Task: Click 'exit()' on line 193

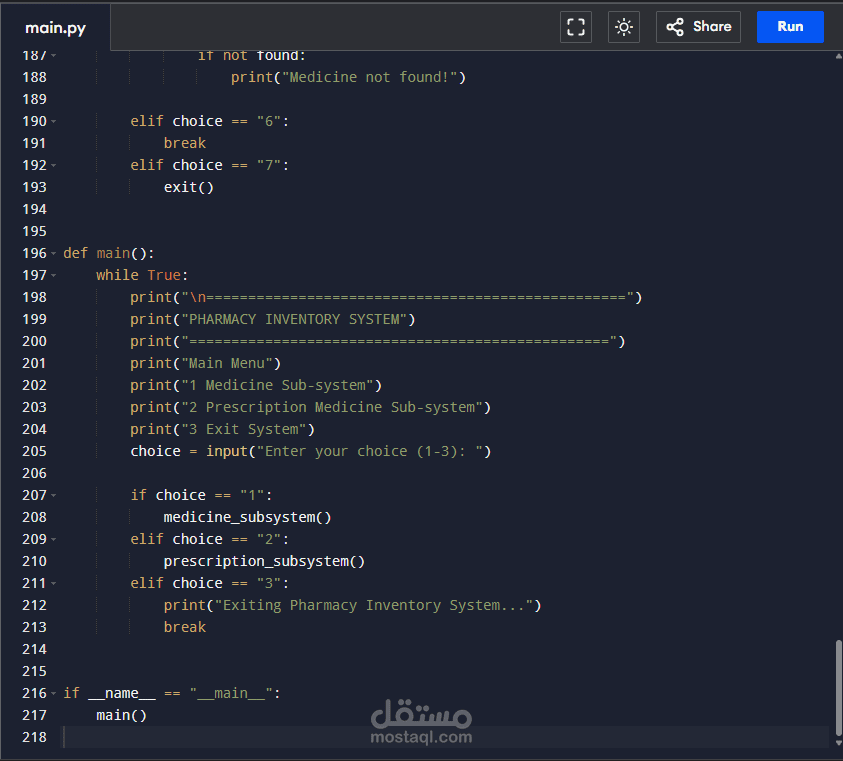Action: coord(189,187)
